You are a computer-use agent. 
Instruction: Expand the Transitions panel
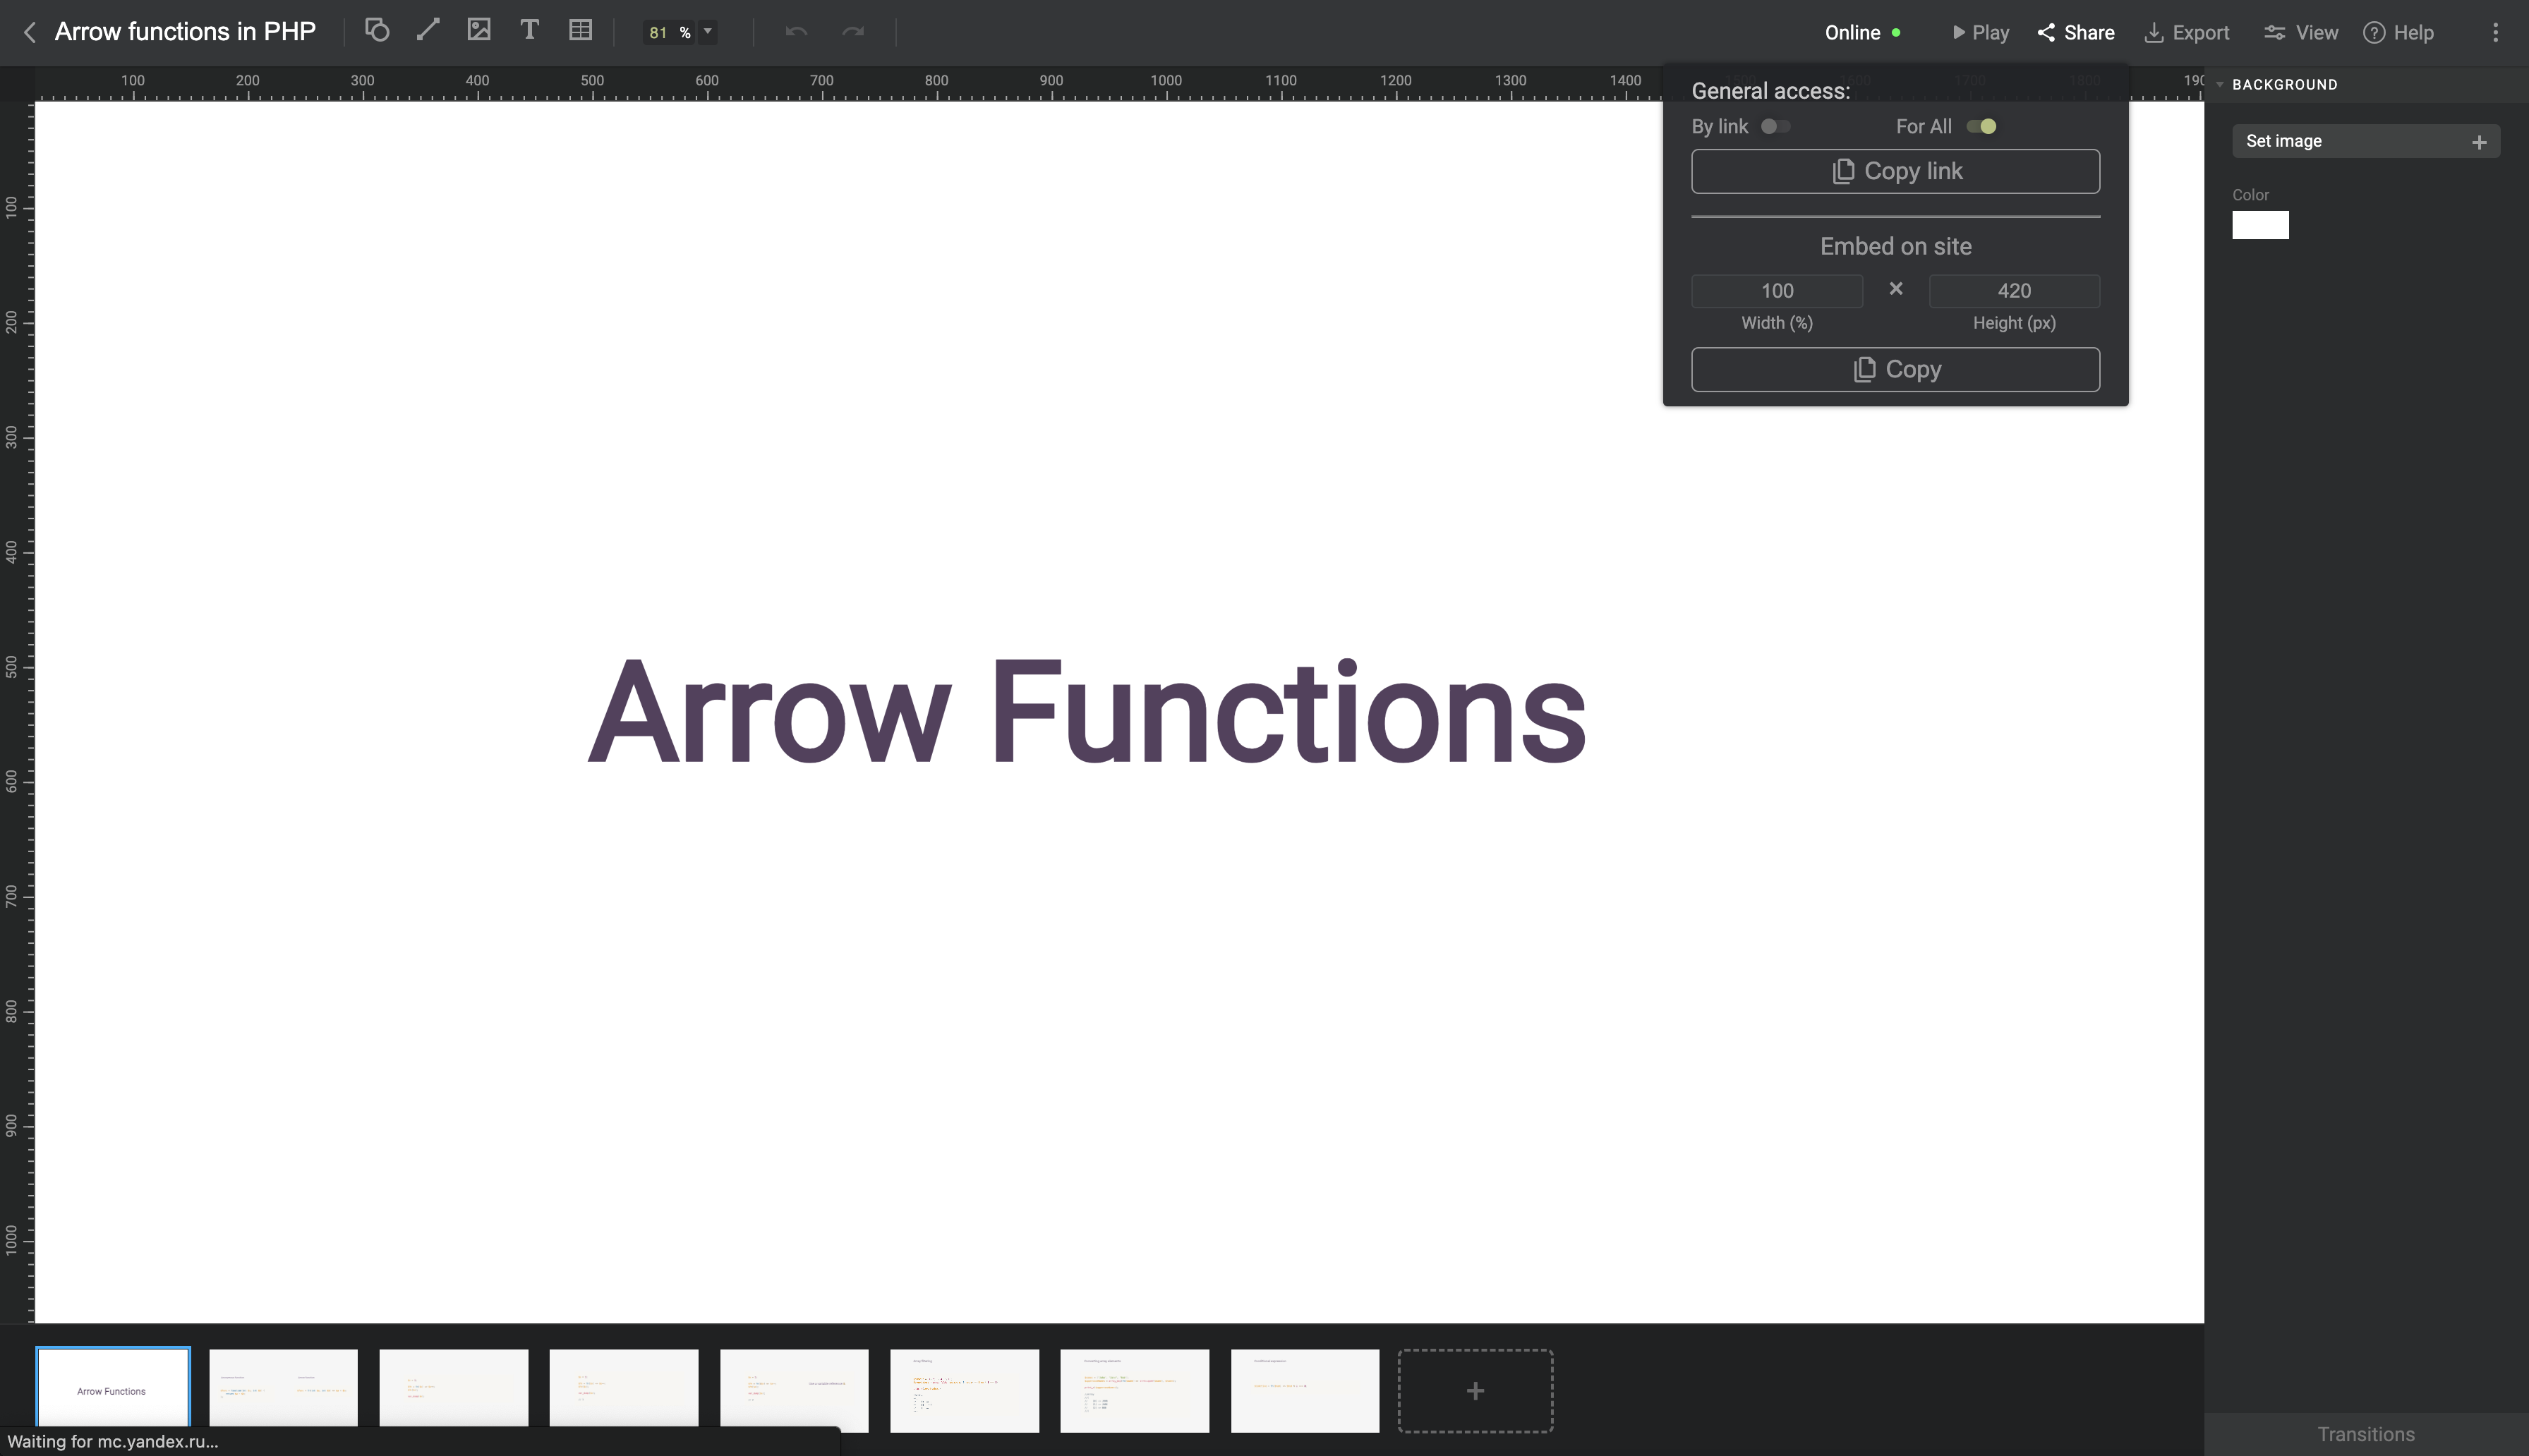click(x=2365, y=1434)
